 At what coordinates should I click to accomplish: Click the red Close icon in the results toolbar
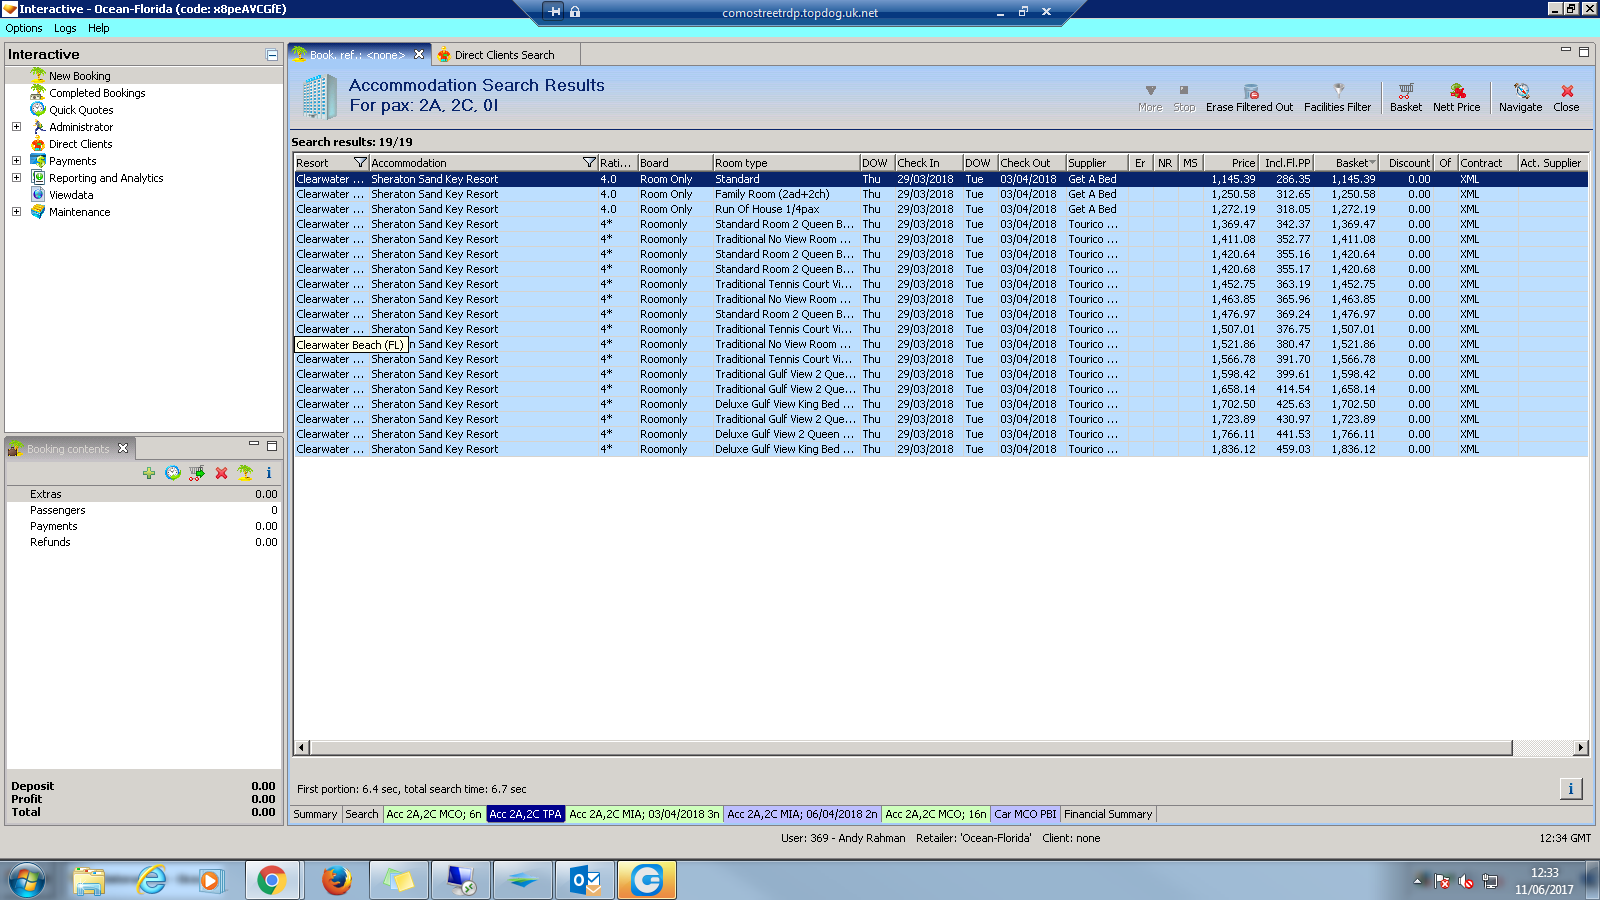pos(1567,90)
